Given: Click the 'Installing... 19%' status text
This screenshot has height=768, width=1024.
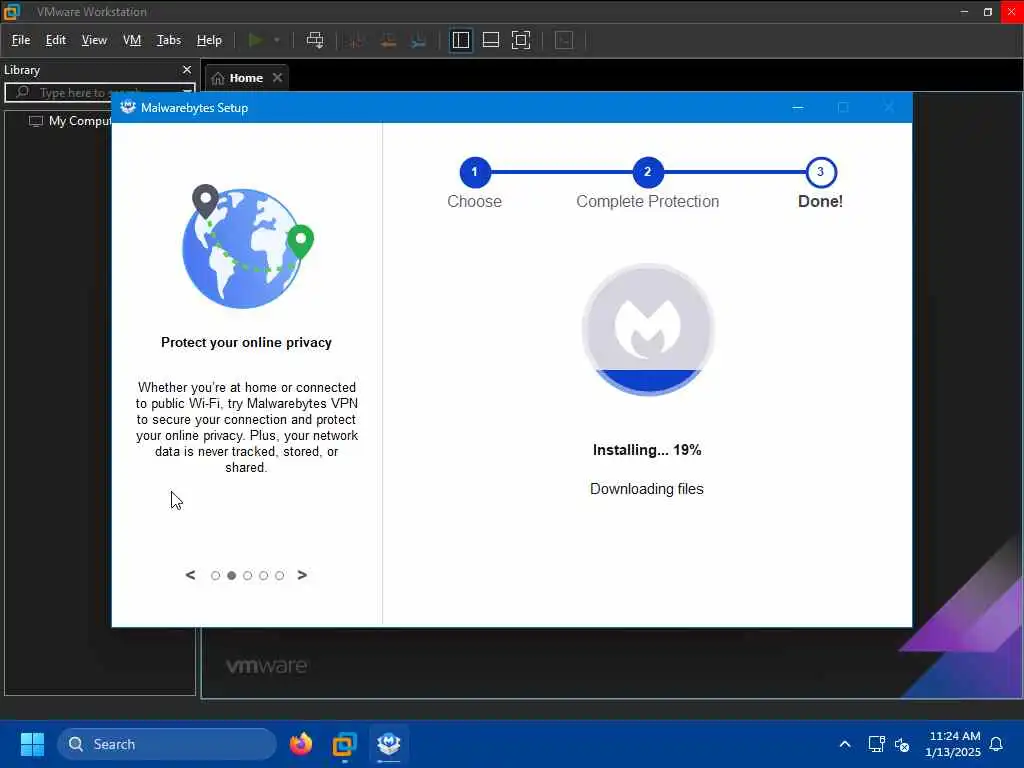Looking at the screenshot, I should pyautogui.click(x=647, y=450).
